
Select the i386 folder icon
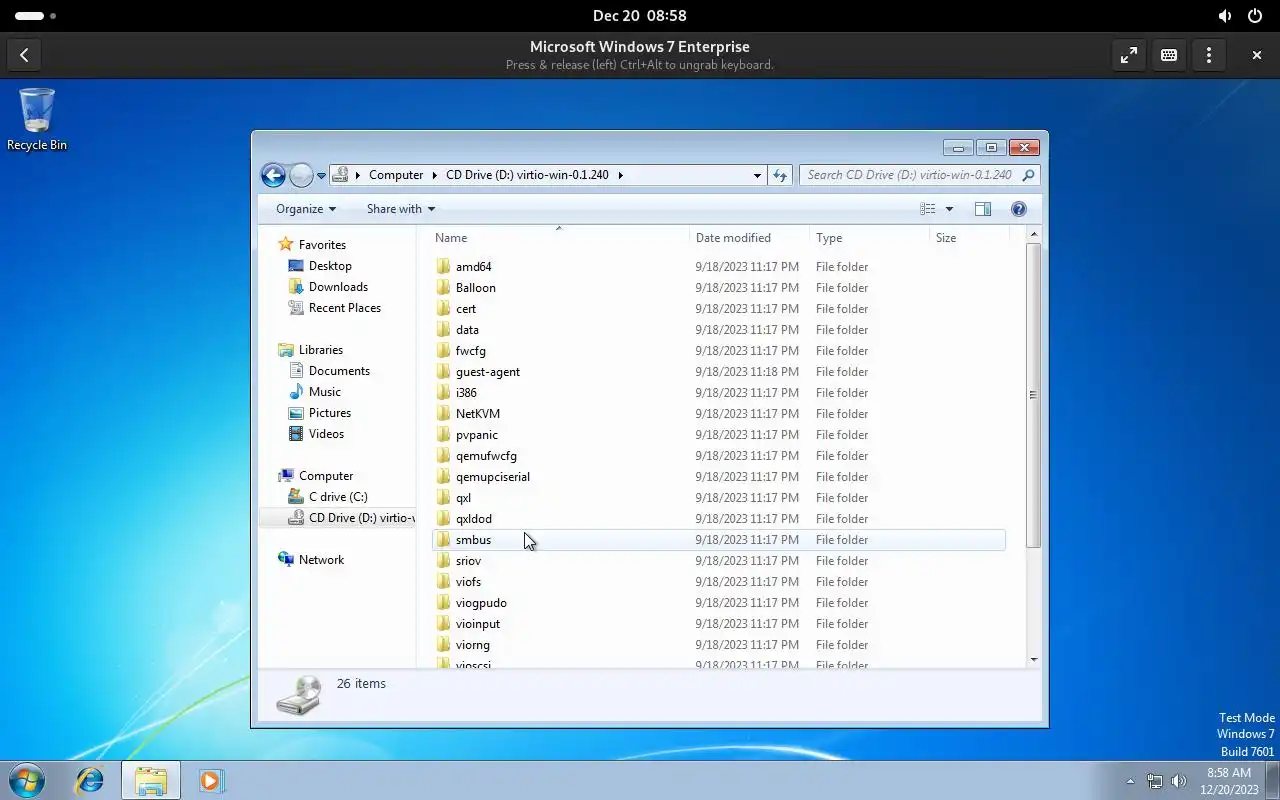443,393
